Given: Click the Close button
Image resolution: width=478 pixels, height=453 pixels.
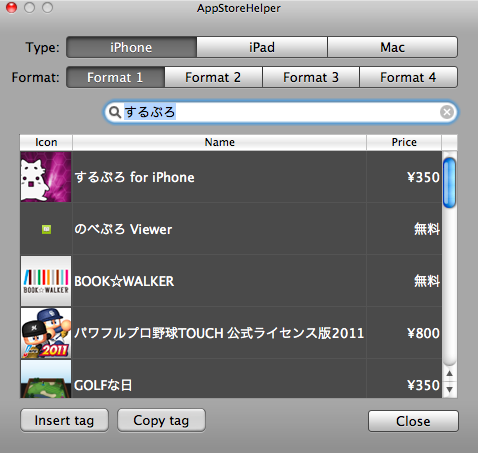Looking at the screenshot, I should pos(413,421).
